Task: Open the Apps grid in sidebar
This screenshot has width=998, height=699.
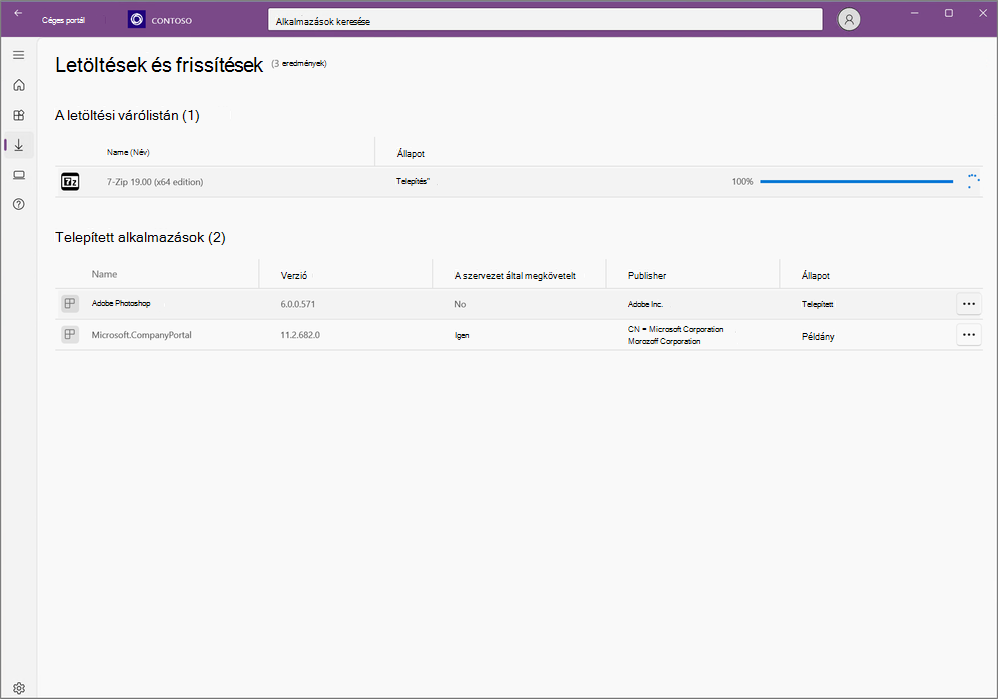Action: 18,115
